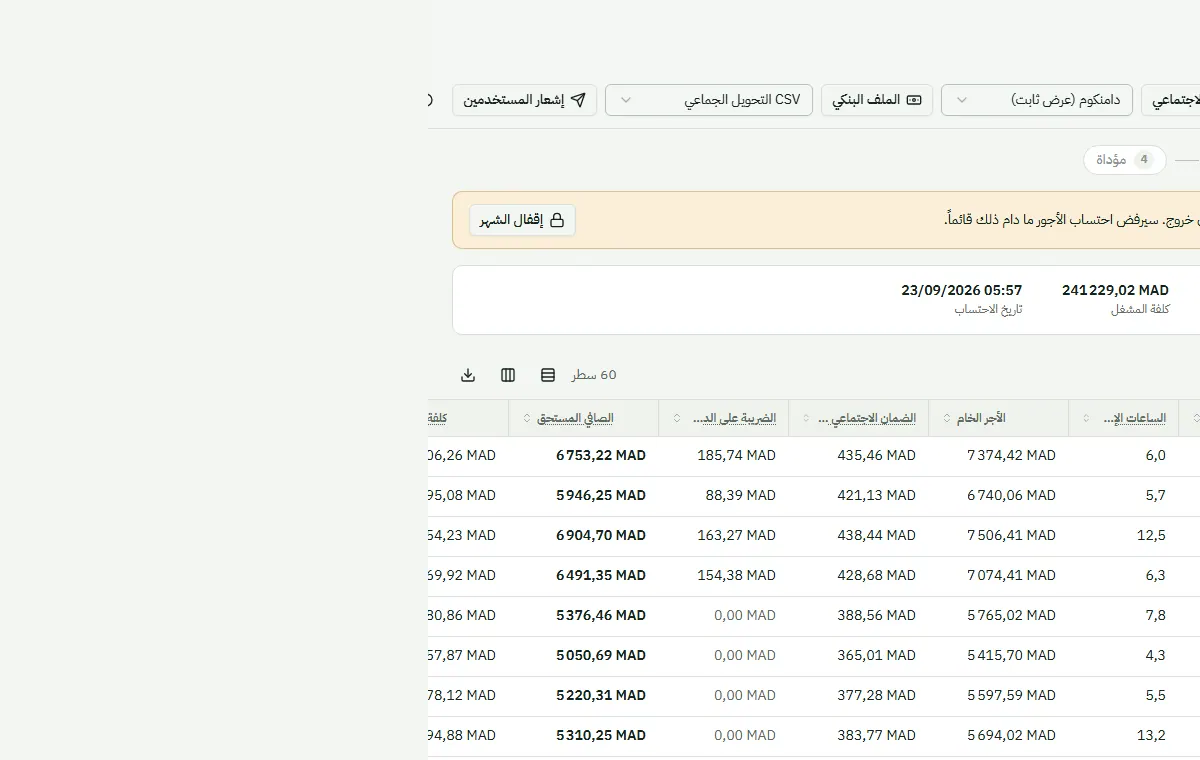Click gross salary 5 415,70 MAD
Viewport: 1200px width, 760px height.
(1011, 655)
